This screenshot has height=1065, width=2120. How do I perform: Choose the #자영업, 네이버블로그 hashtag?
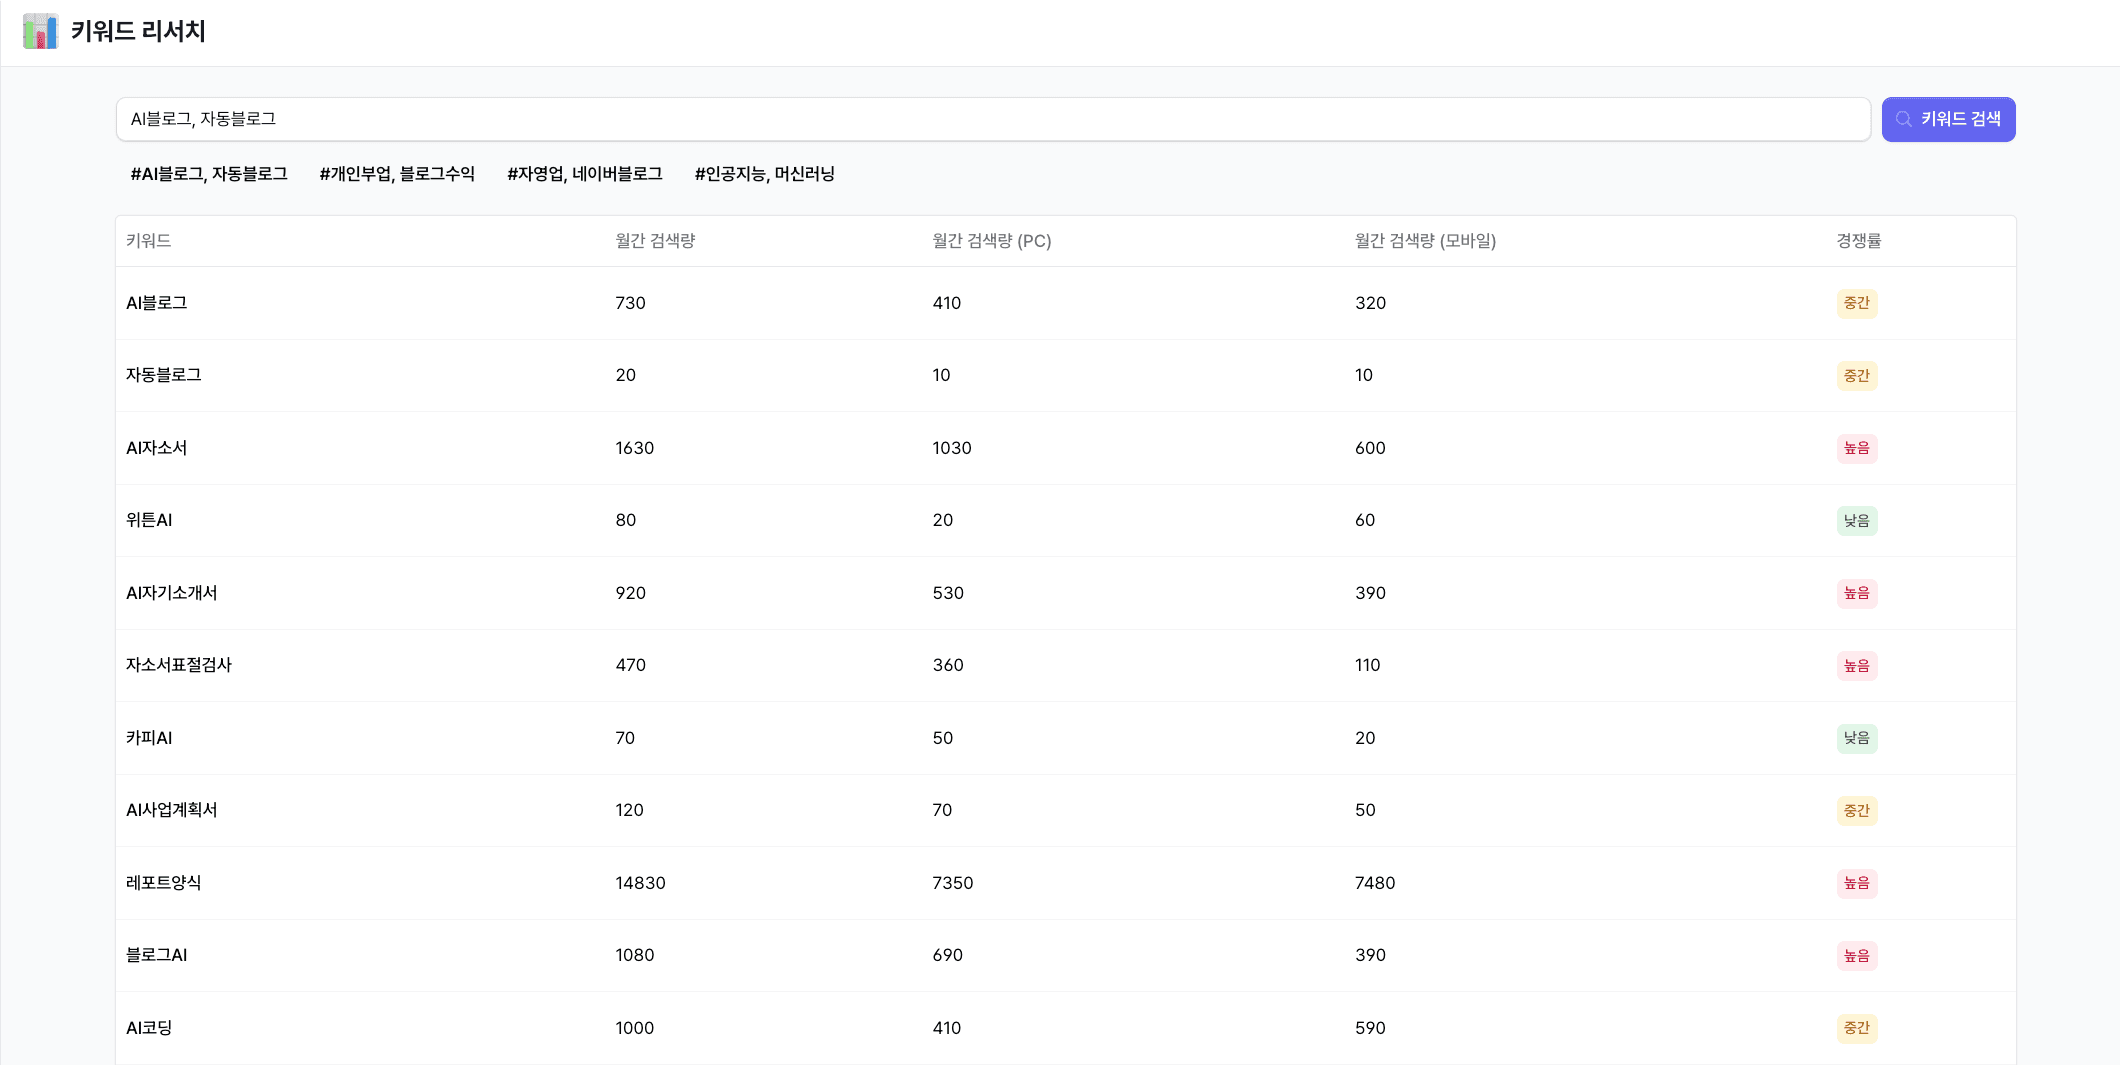585,174
